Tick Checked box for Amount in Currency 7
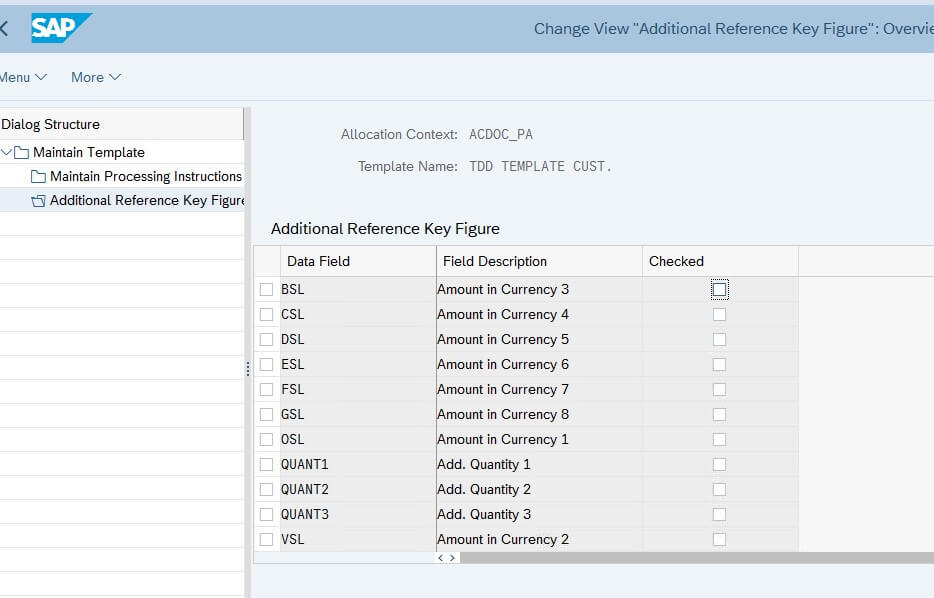The height and width of the screenshot is (598, 934). pyautogui.click(x=720, y=390)
